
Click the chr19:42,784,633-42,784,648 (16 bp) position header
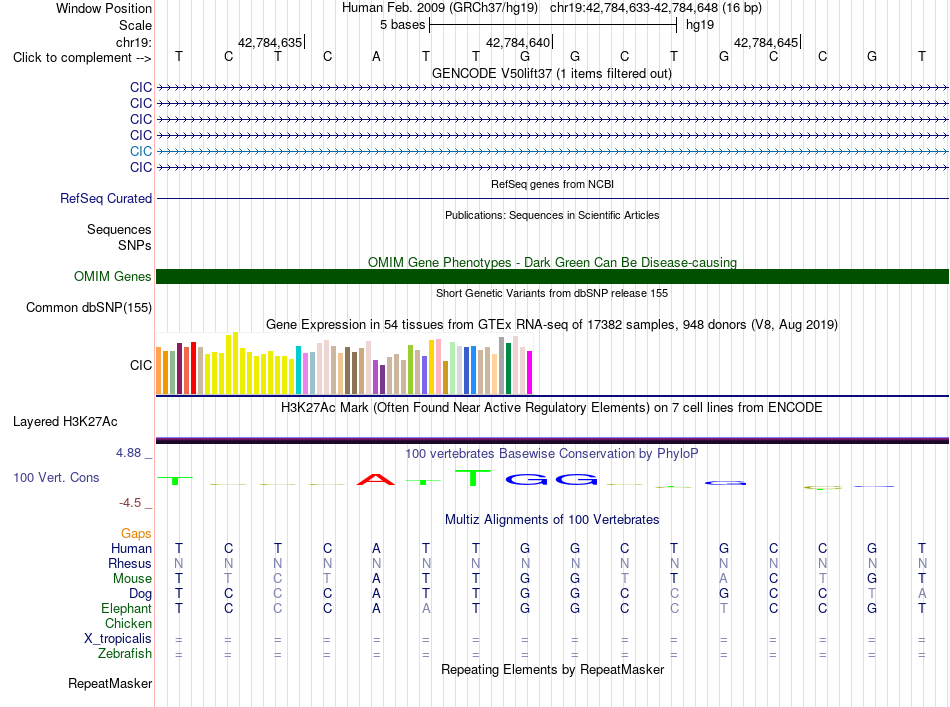[656, 8]
